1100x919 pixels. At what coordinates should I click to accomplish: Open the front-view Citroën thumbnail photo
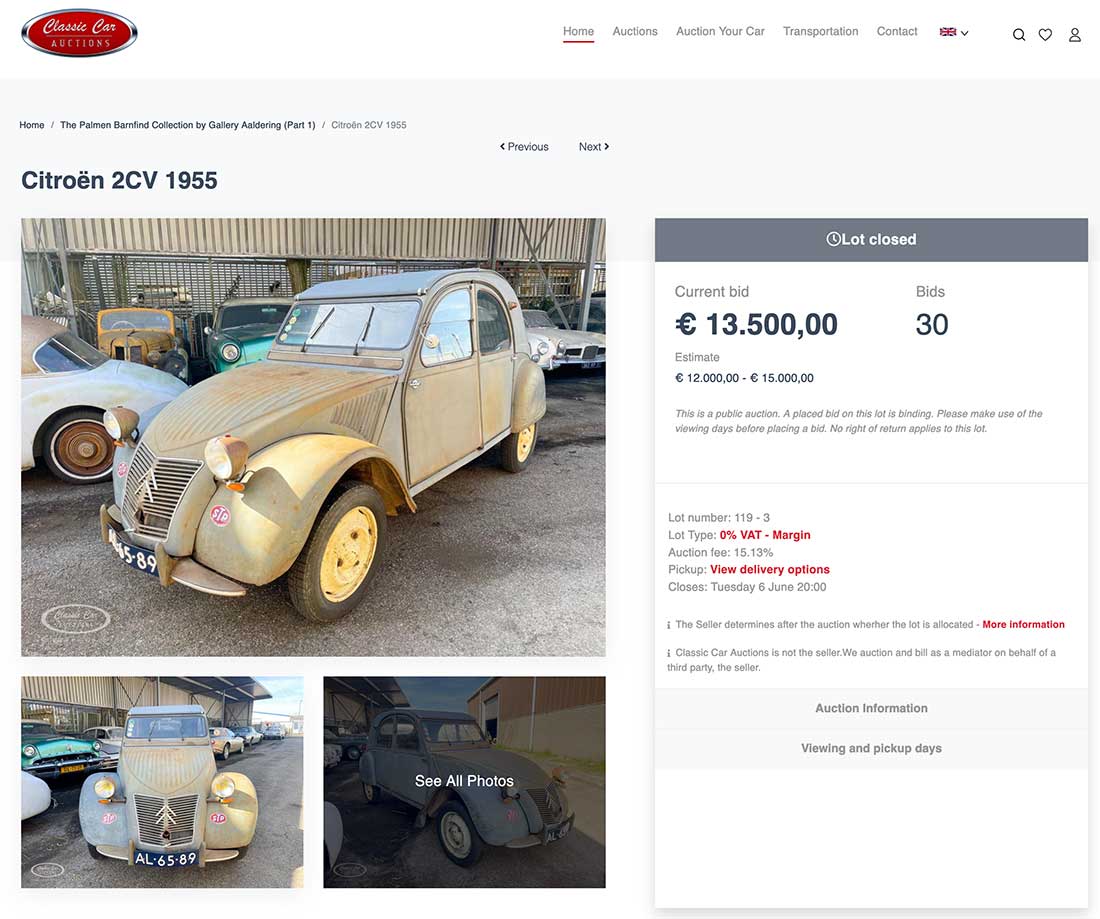(x=162, y=782)
